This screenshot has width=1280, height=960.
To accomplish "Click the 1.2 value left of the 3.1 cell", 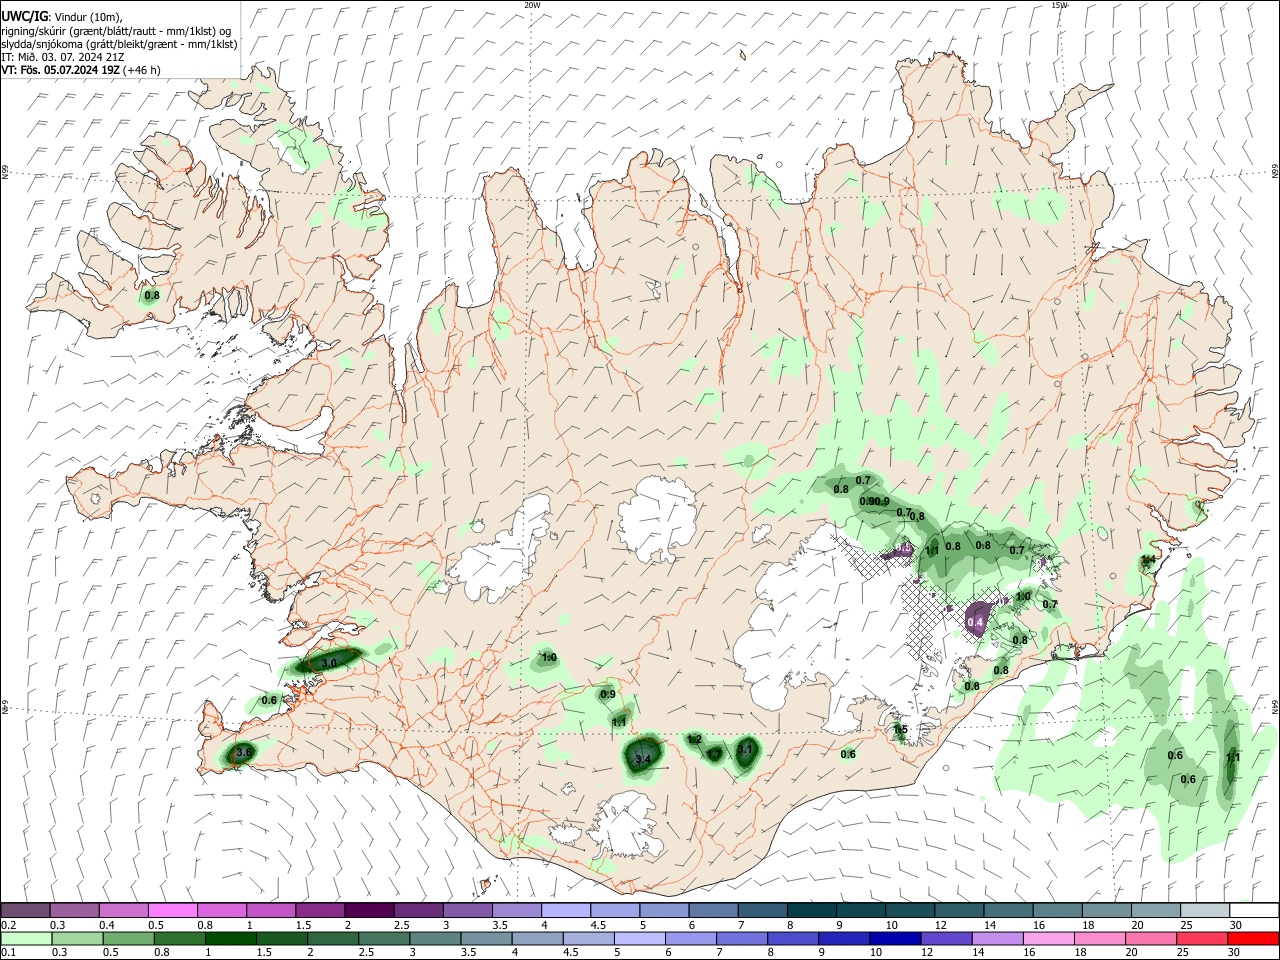I will (694, 740).
